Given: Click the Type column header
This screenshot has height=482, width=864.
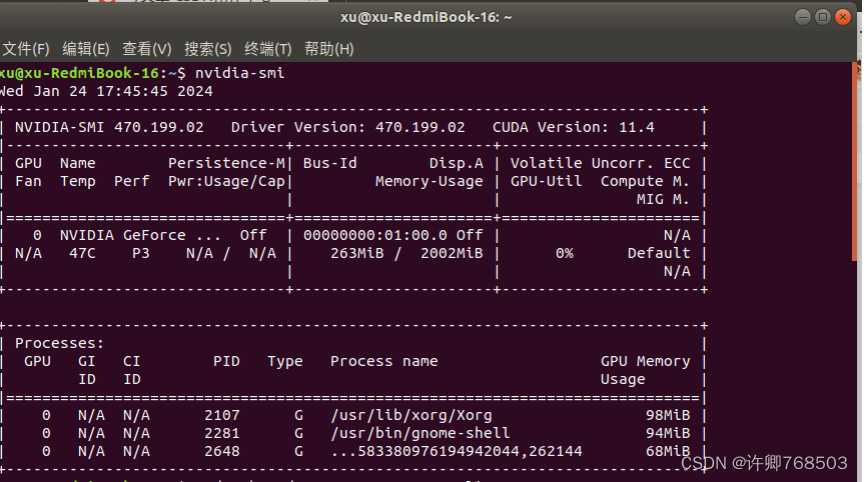Looking at the screenshot, I should click(285, 361).
